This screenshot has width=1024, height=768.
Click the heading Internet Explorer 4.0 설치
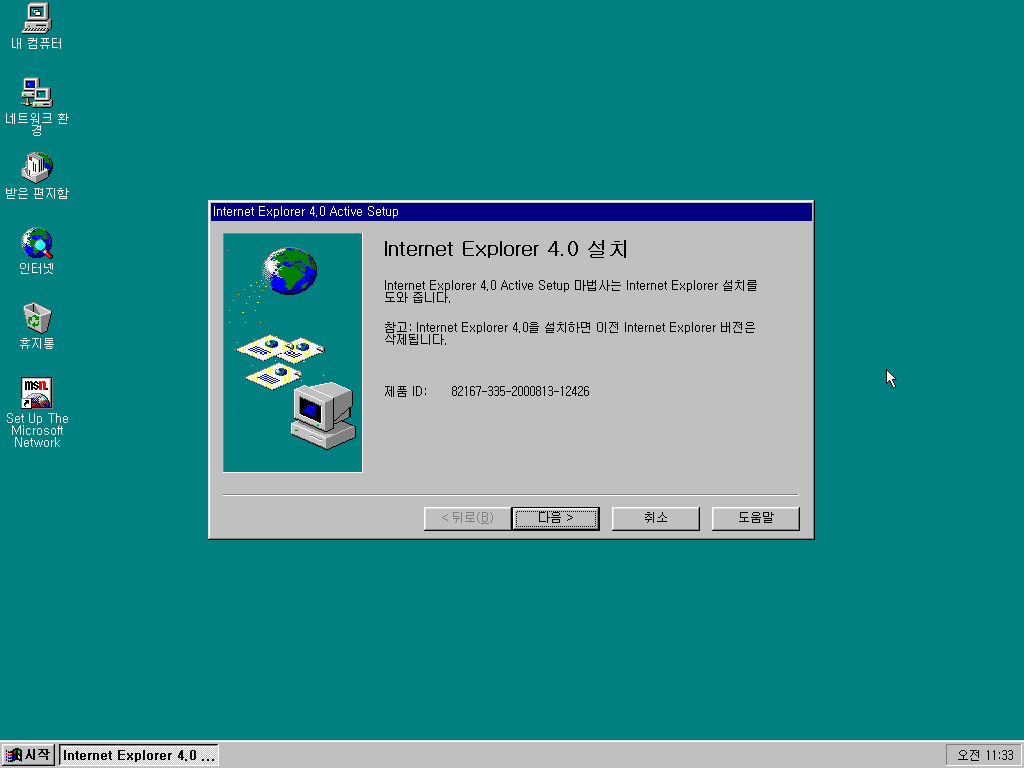(505, 249)
